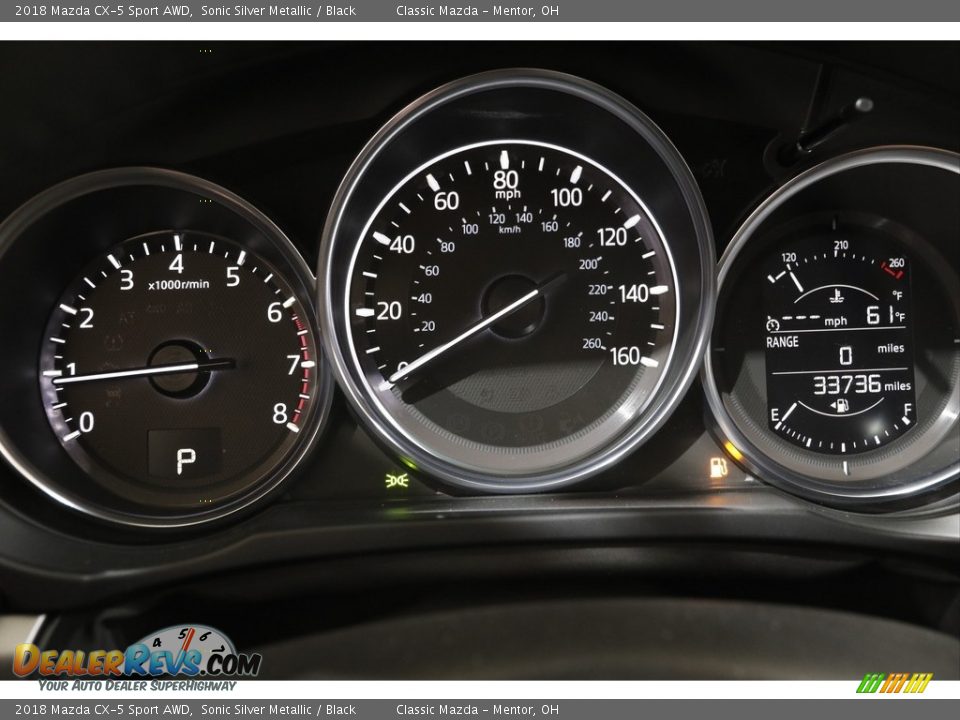Click the colored stripes logo bottom right
The height and width of the screenshot is (720, 960).
(894, 683)
